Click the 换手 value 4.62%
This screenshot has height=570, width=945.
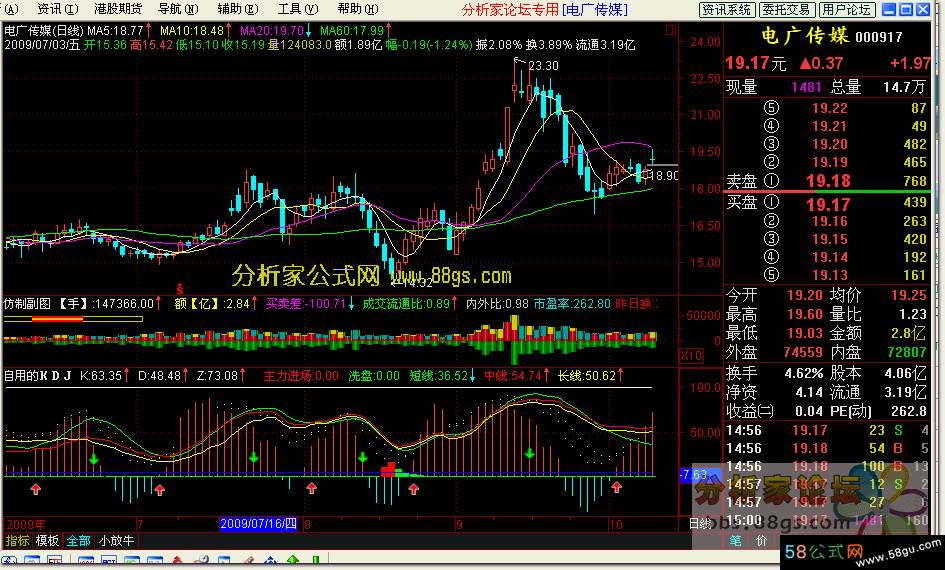[x=803, y=374]
